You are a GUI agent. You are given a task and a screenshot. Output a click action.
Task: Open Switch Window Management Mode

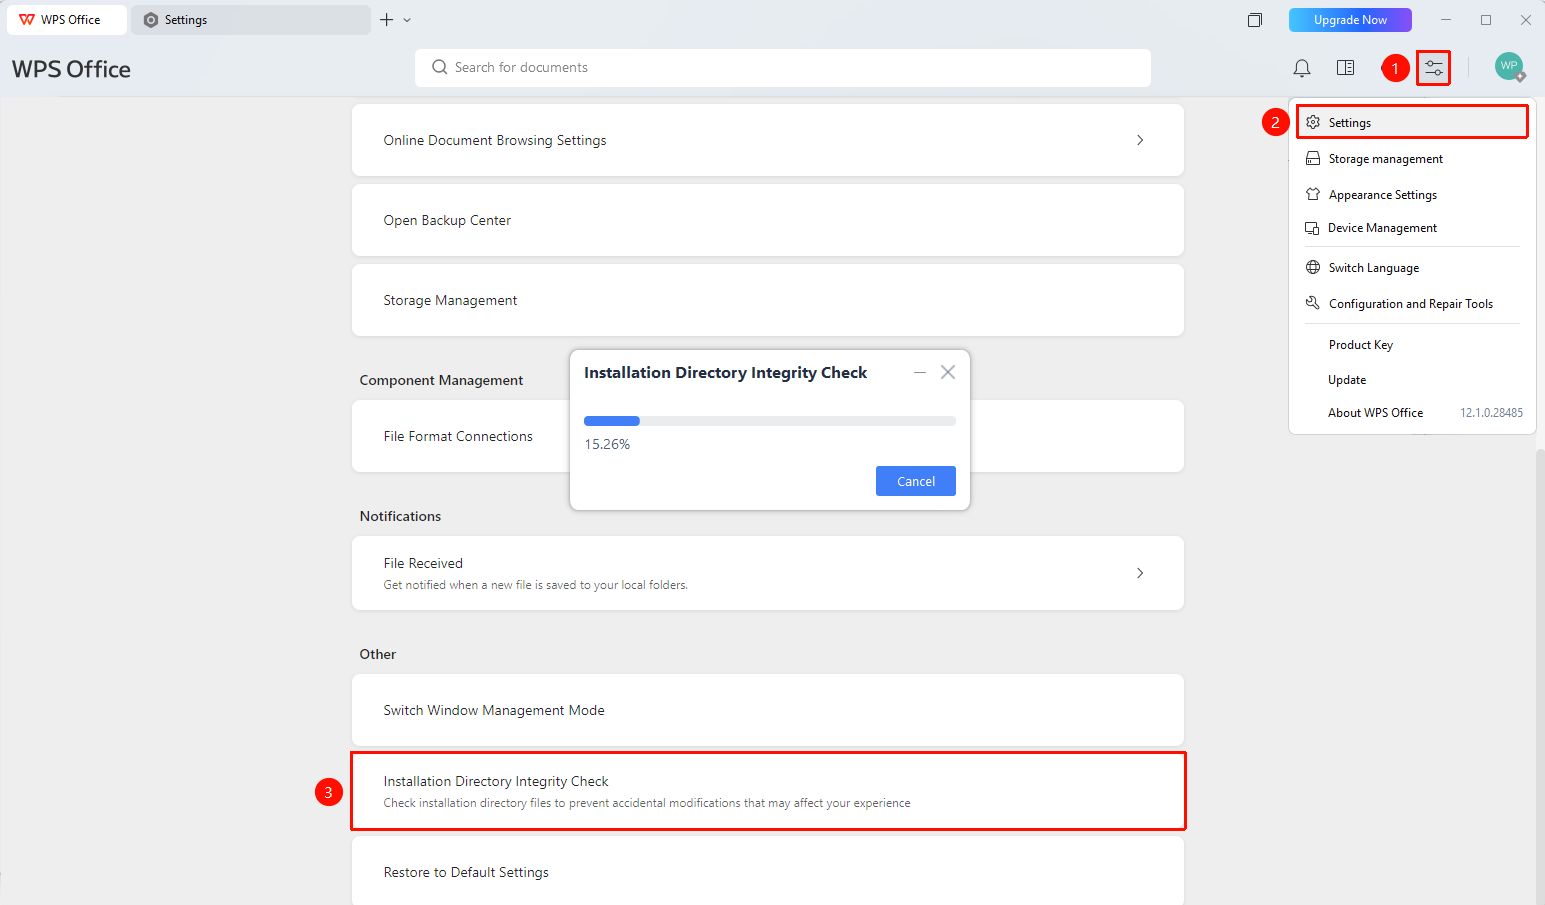click(x=768, y=710)
